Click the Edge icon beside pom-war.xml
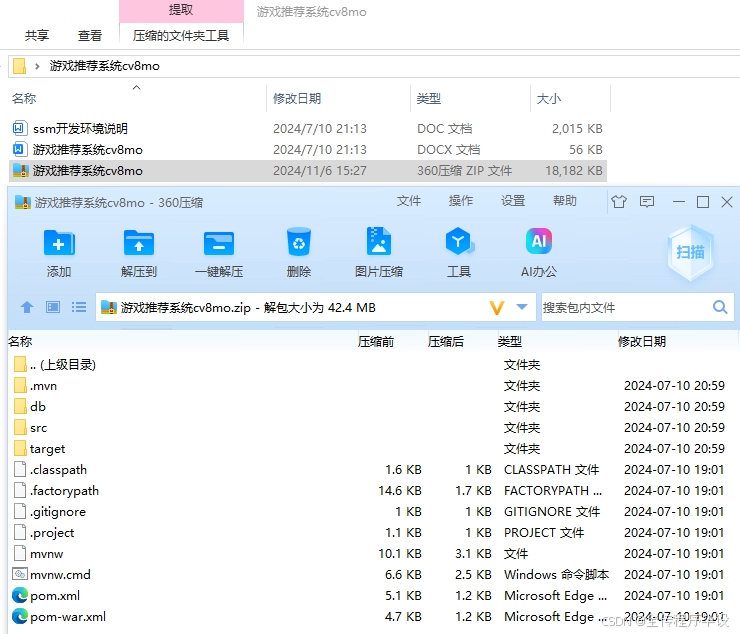This screenshot has height=634, width=740. tap(20, 617)
